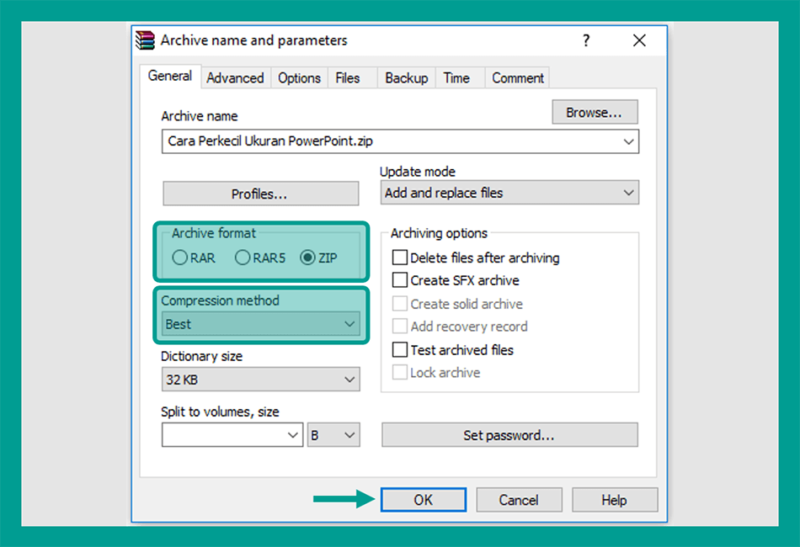
Task: Click the Set password... button
Action: [x=510, y=435]
